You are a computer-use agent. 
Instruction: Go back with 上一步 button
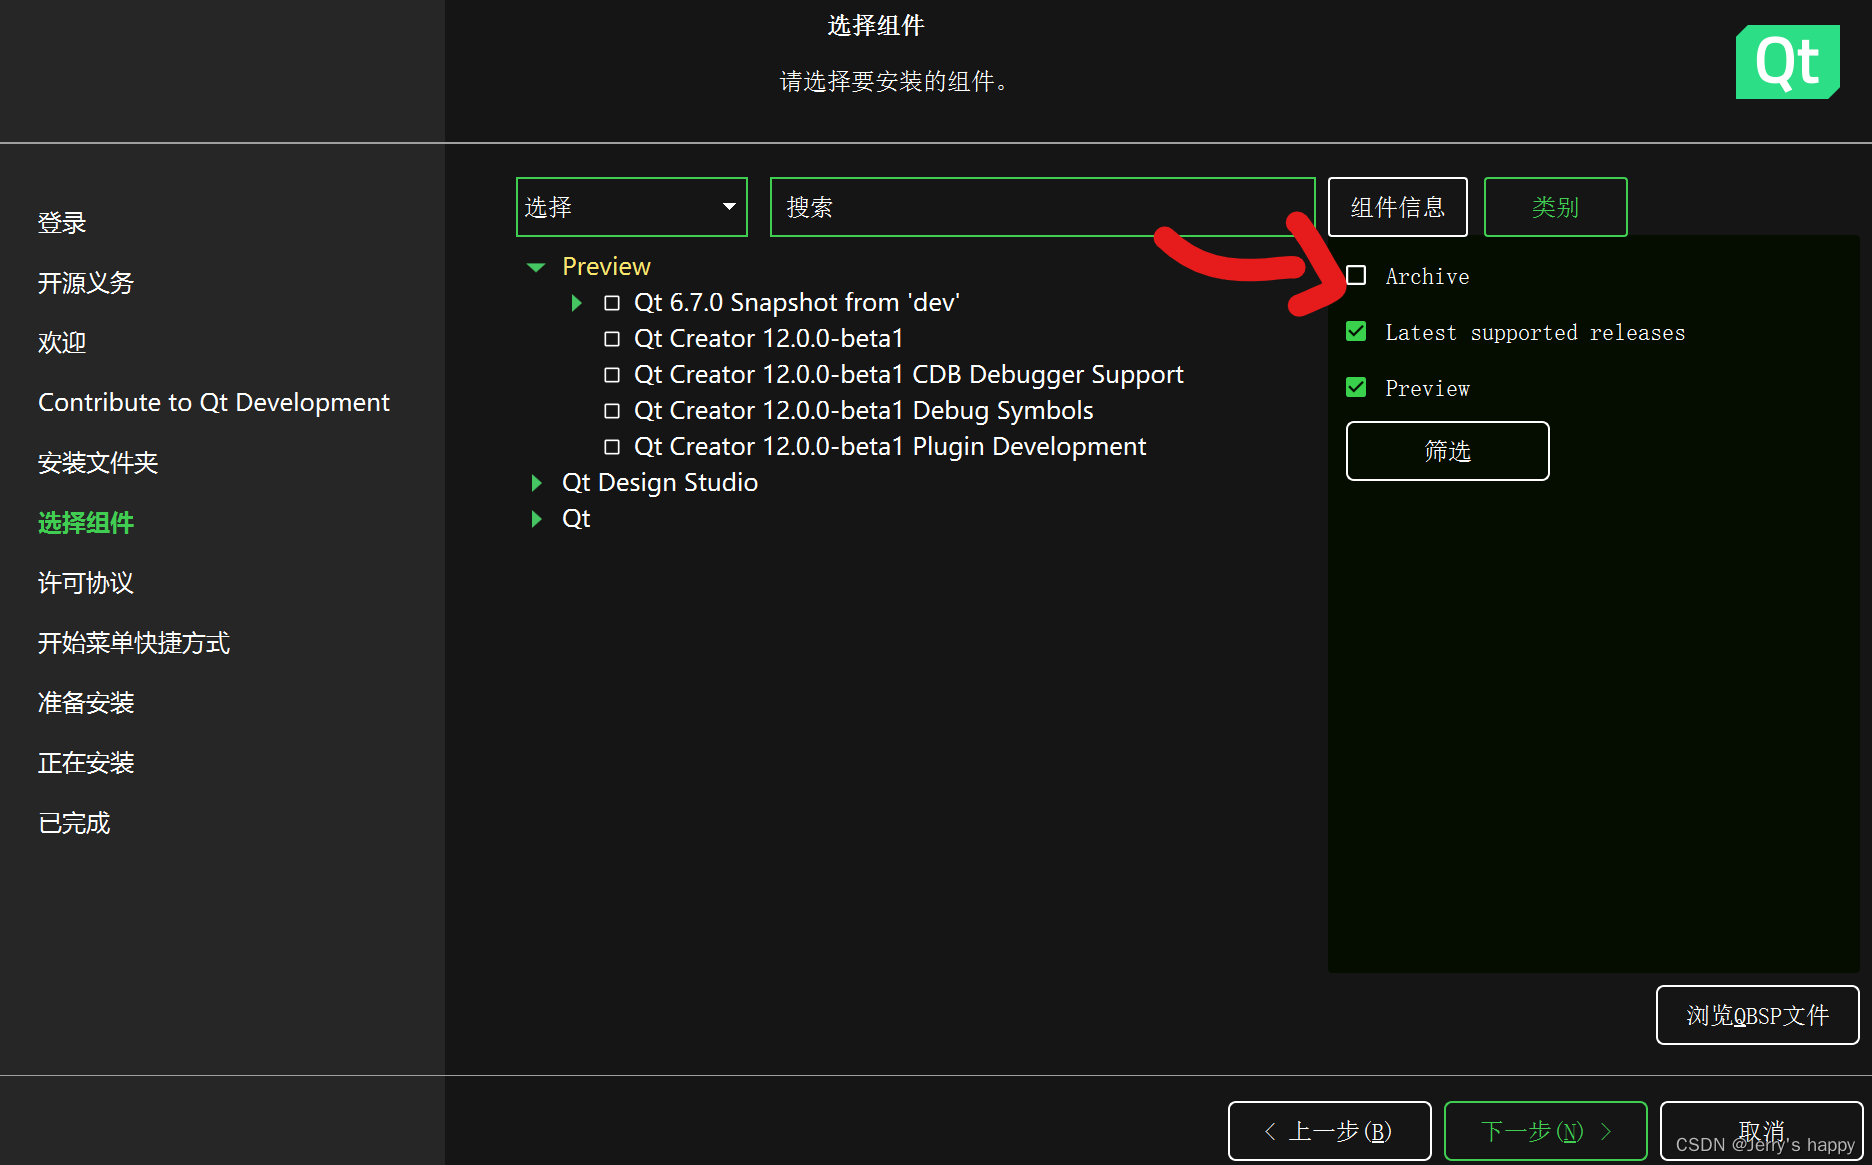pos(1330,1131)
